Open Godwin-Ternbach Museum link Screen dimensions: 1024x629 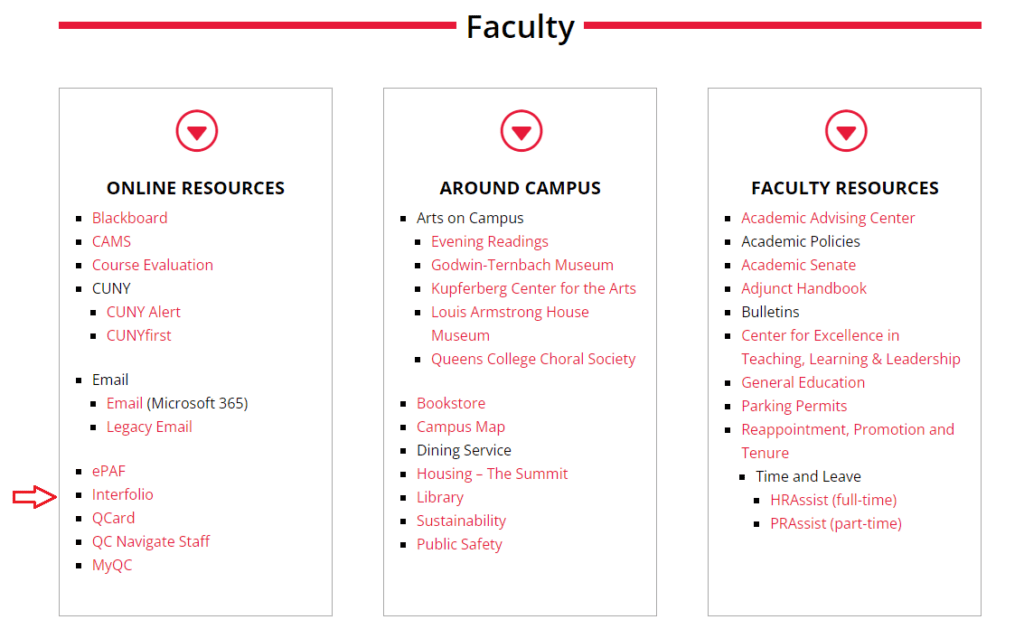pos(522,265)
